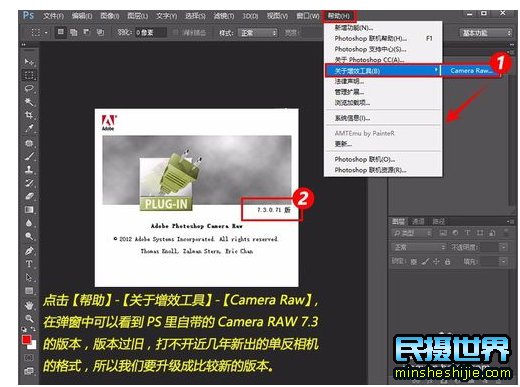Change screen mode at toolbox bottom
The image size is (520, 387).
pos(29,371)
